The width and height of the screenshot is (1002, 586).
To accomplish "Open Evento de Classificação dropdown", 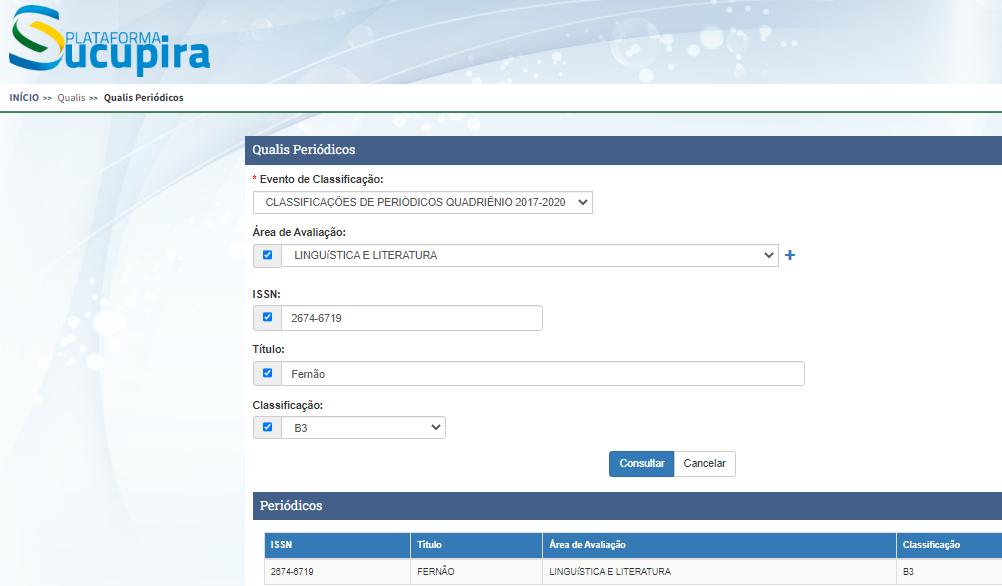I will click(422, 203).
